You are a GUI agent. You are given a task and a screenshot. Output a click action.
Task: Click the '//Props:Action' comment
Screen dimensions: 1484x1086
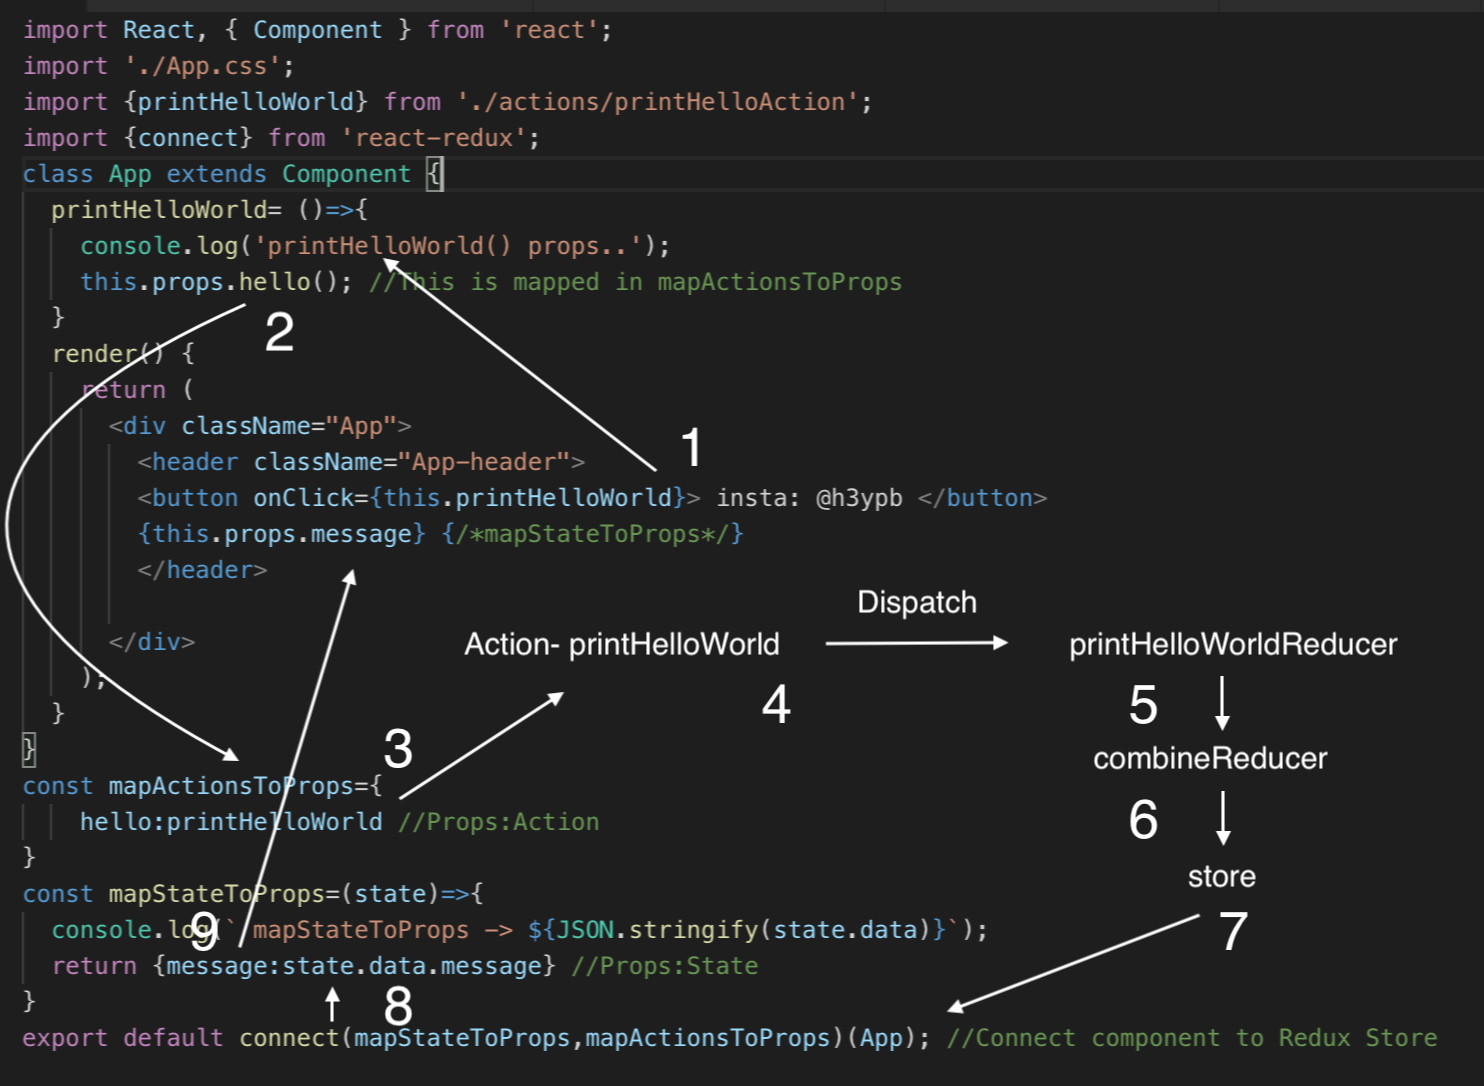(x=499, y=822)
